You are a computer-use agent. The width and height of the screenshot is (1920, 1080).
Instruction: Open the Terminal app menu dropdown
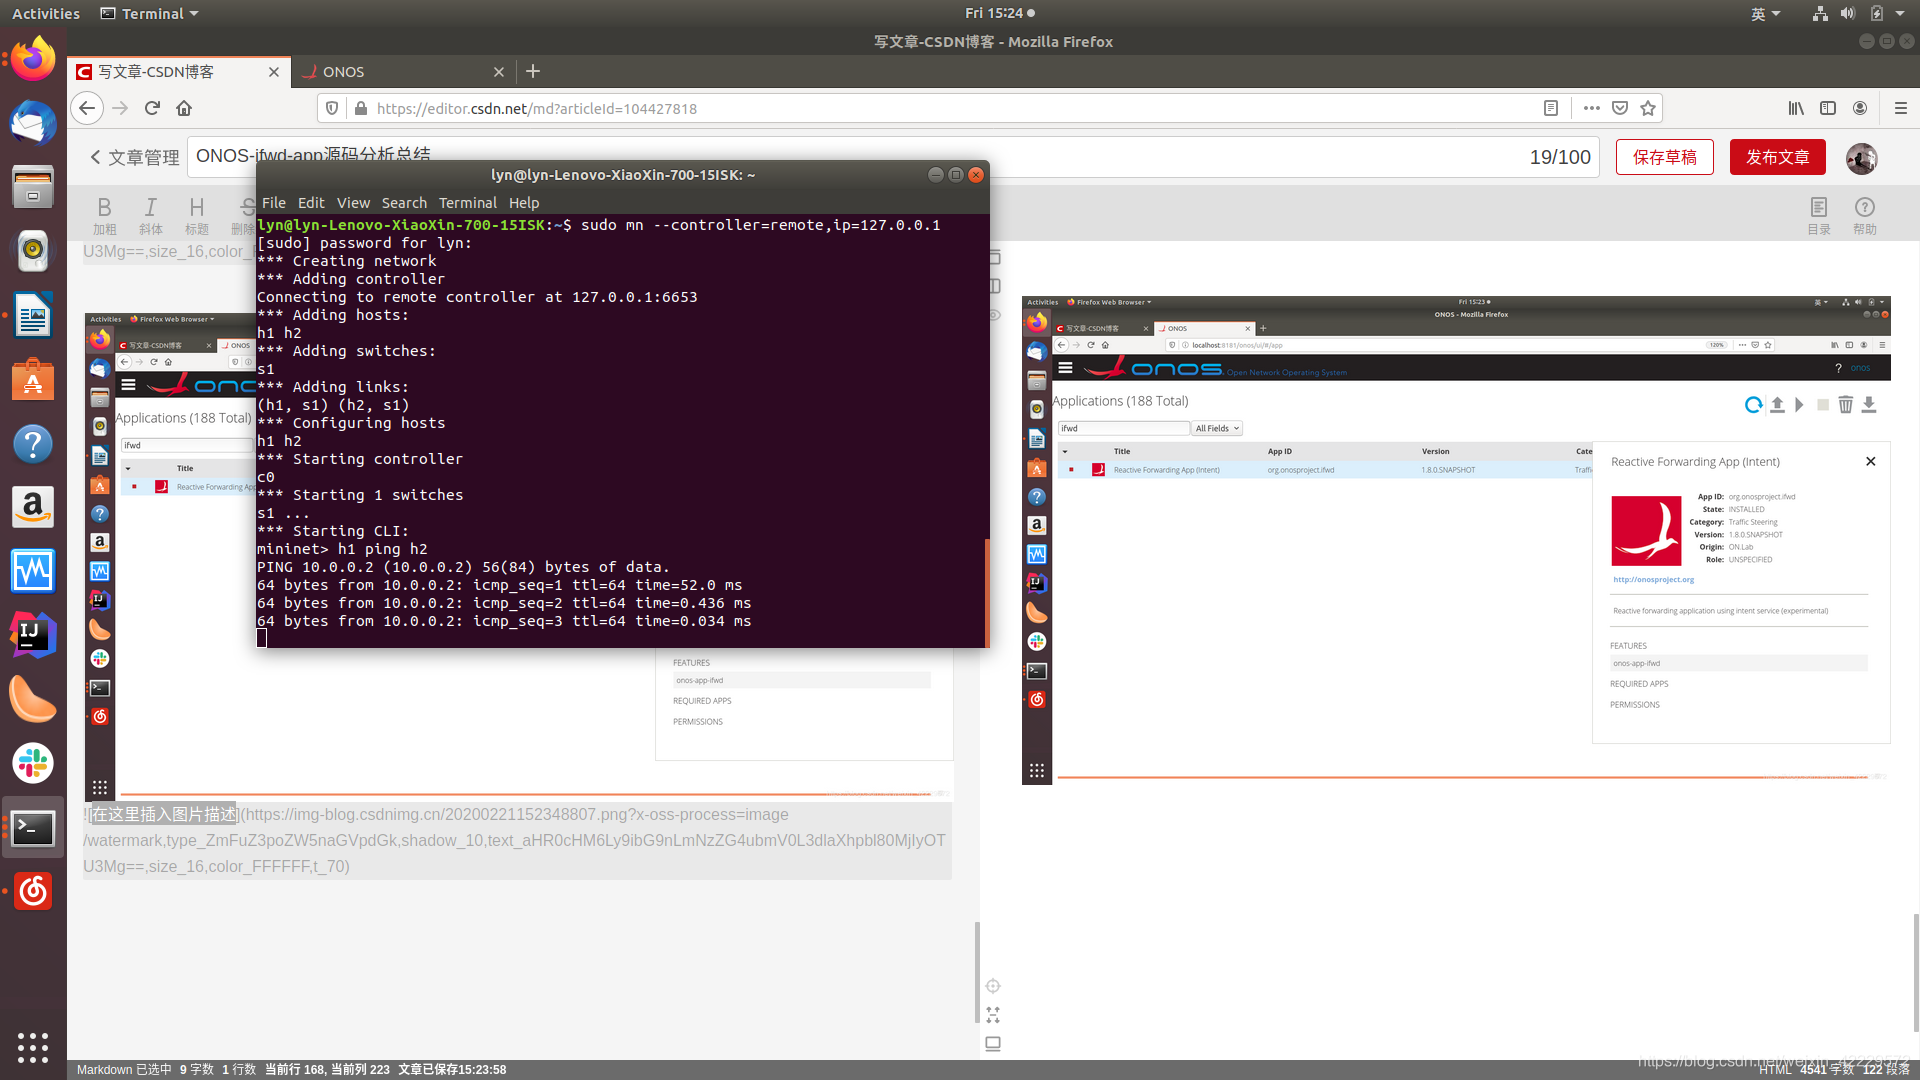pyautogui.click(x=150, y=13)
